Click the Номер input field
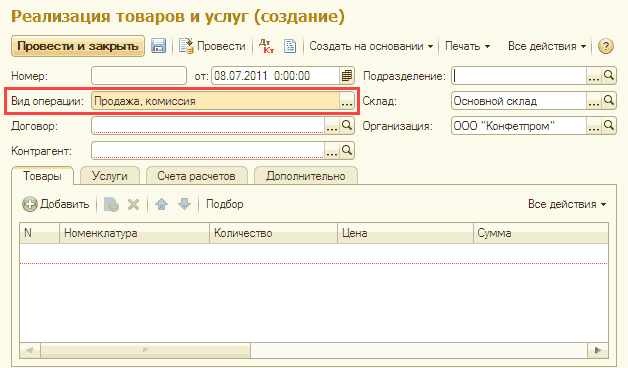This screenshot has height=368, width=628. click(139, 76)
